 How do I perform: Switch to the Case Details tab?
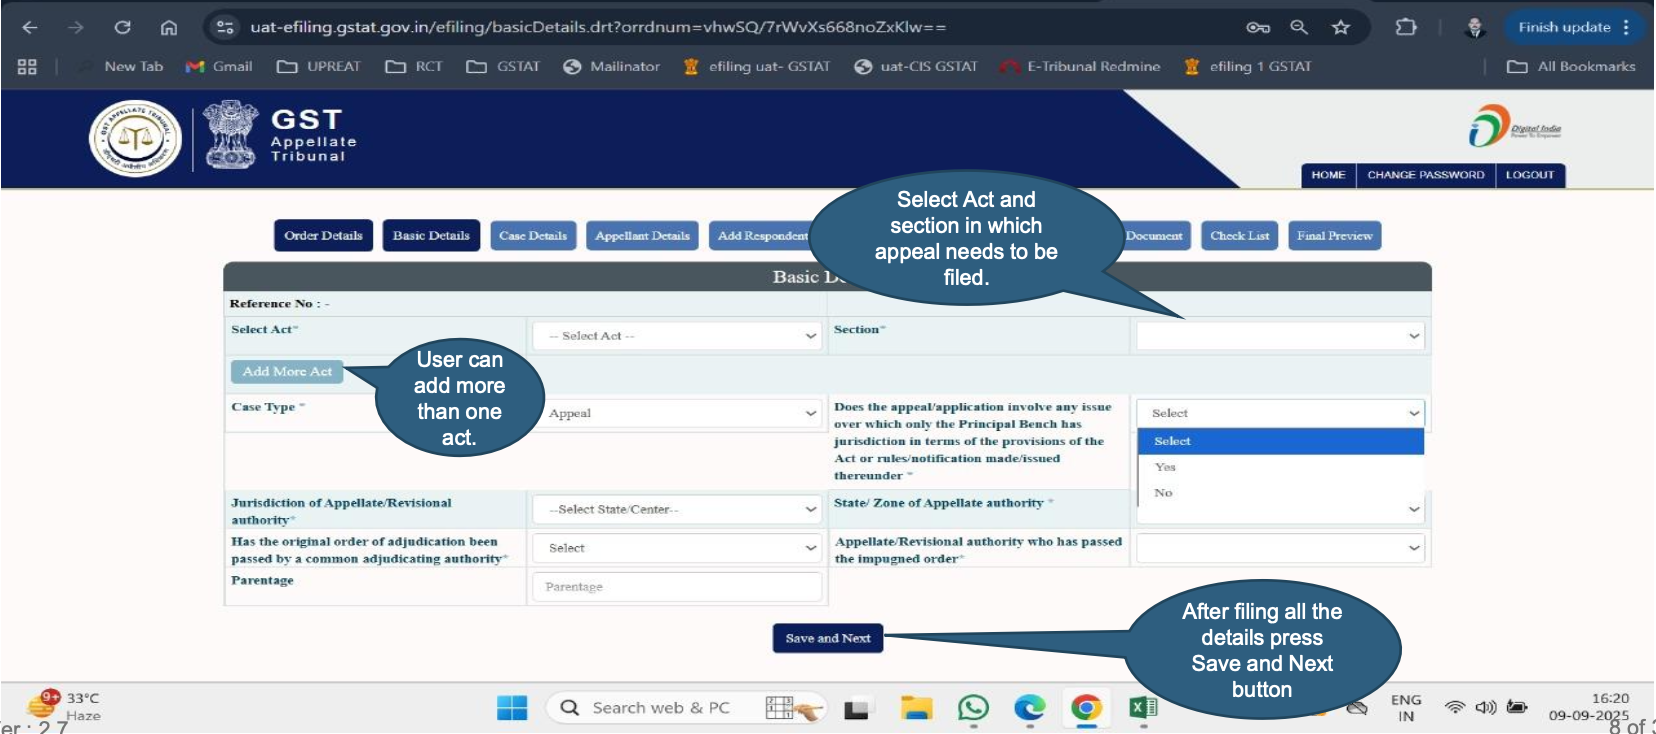coord(533,236)
